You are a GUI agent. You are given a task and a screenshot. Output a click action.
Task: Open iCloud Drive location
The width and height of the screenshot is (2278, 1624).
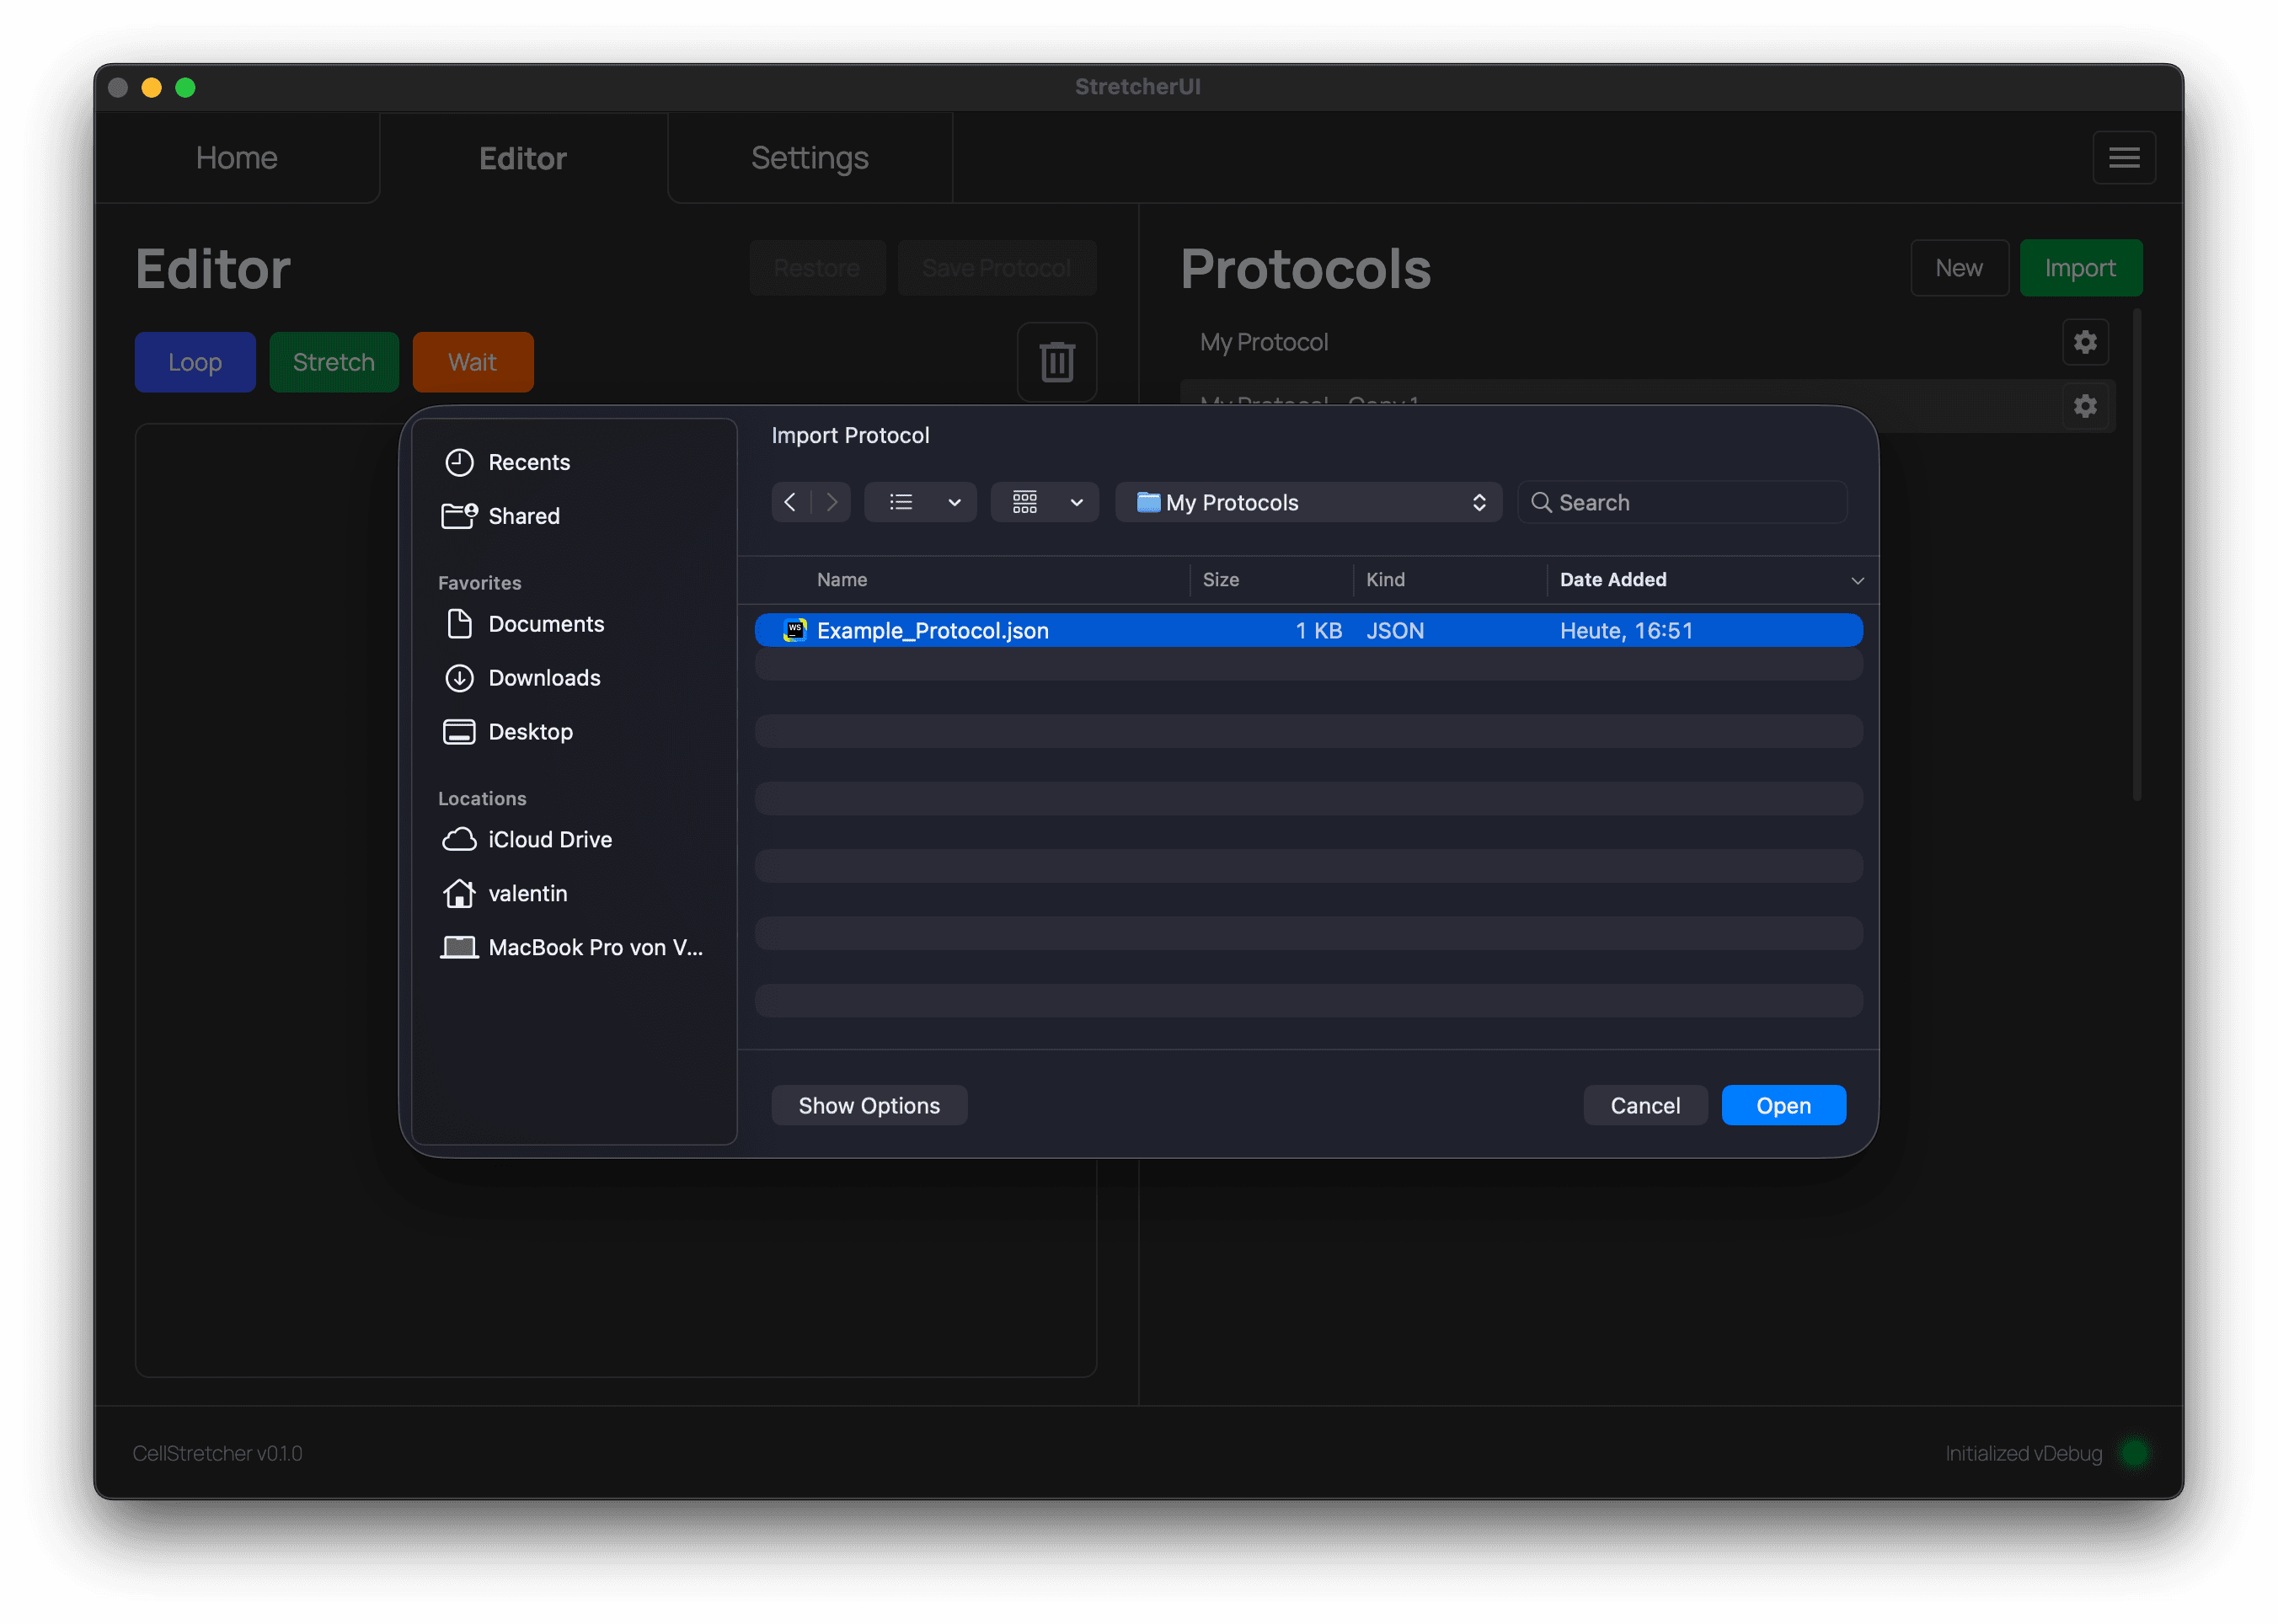(x=574, y=840)
